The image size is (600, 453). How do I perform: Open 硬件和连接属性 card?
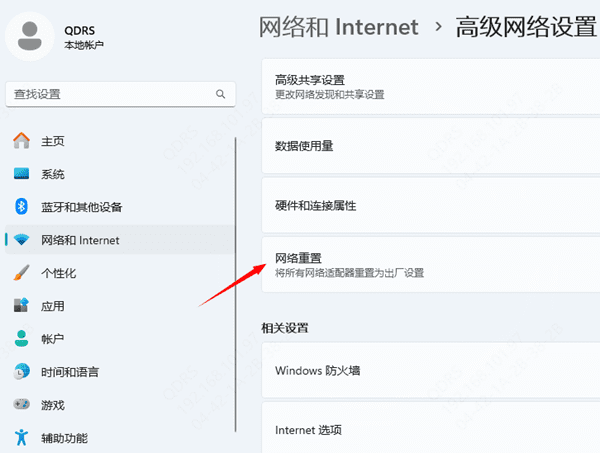pyautogui.click(x=431, y=205)
